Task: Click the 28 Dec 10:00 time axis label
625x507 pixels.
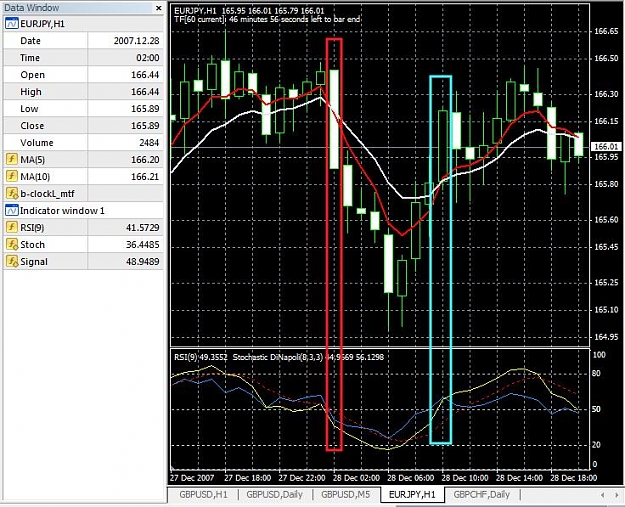Action: point(465,478)
